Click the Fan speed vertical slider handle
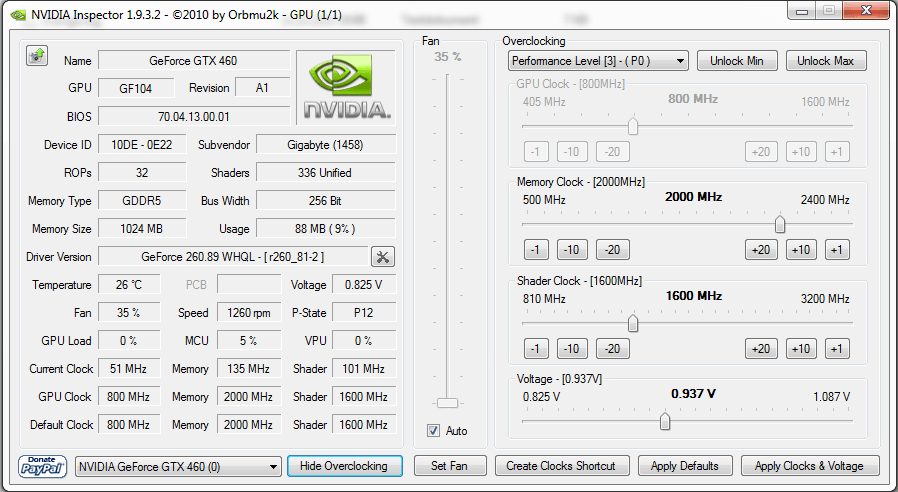The image size is (898, 492). 447,403
